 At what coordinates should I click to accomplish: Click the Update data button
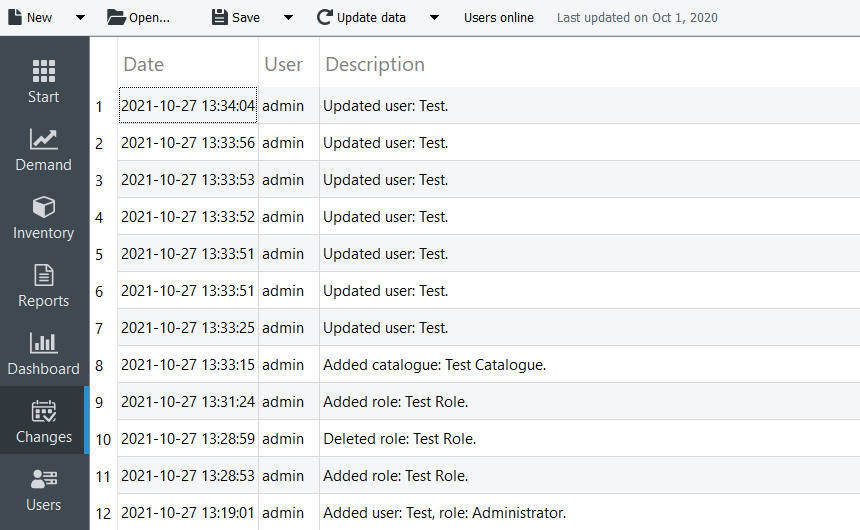click(361, 17)
